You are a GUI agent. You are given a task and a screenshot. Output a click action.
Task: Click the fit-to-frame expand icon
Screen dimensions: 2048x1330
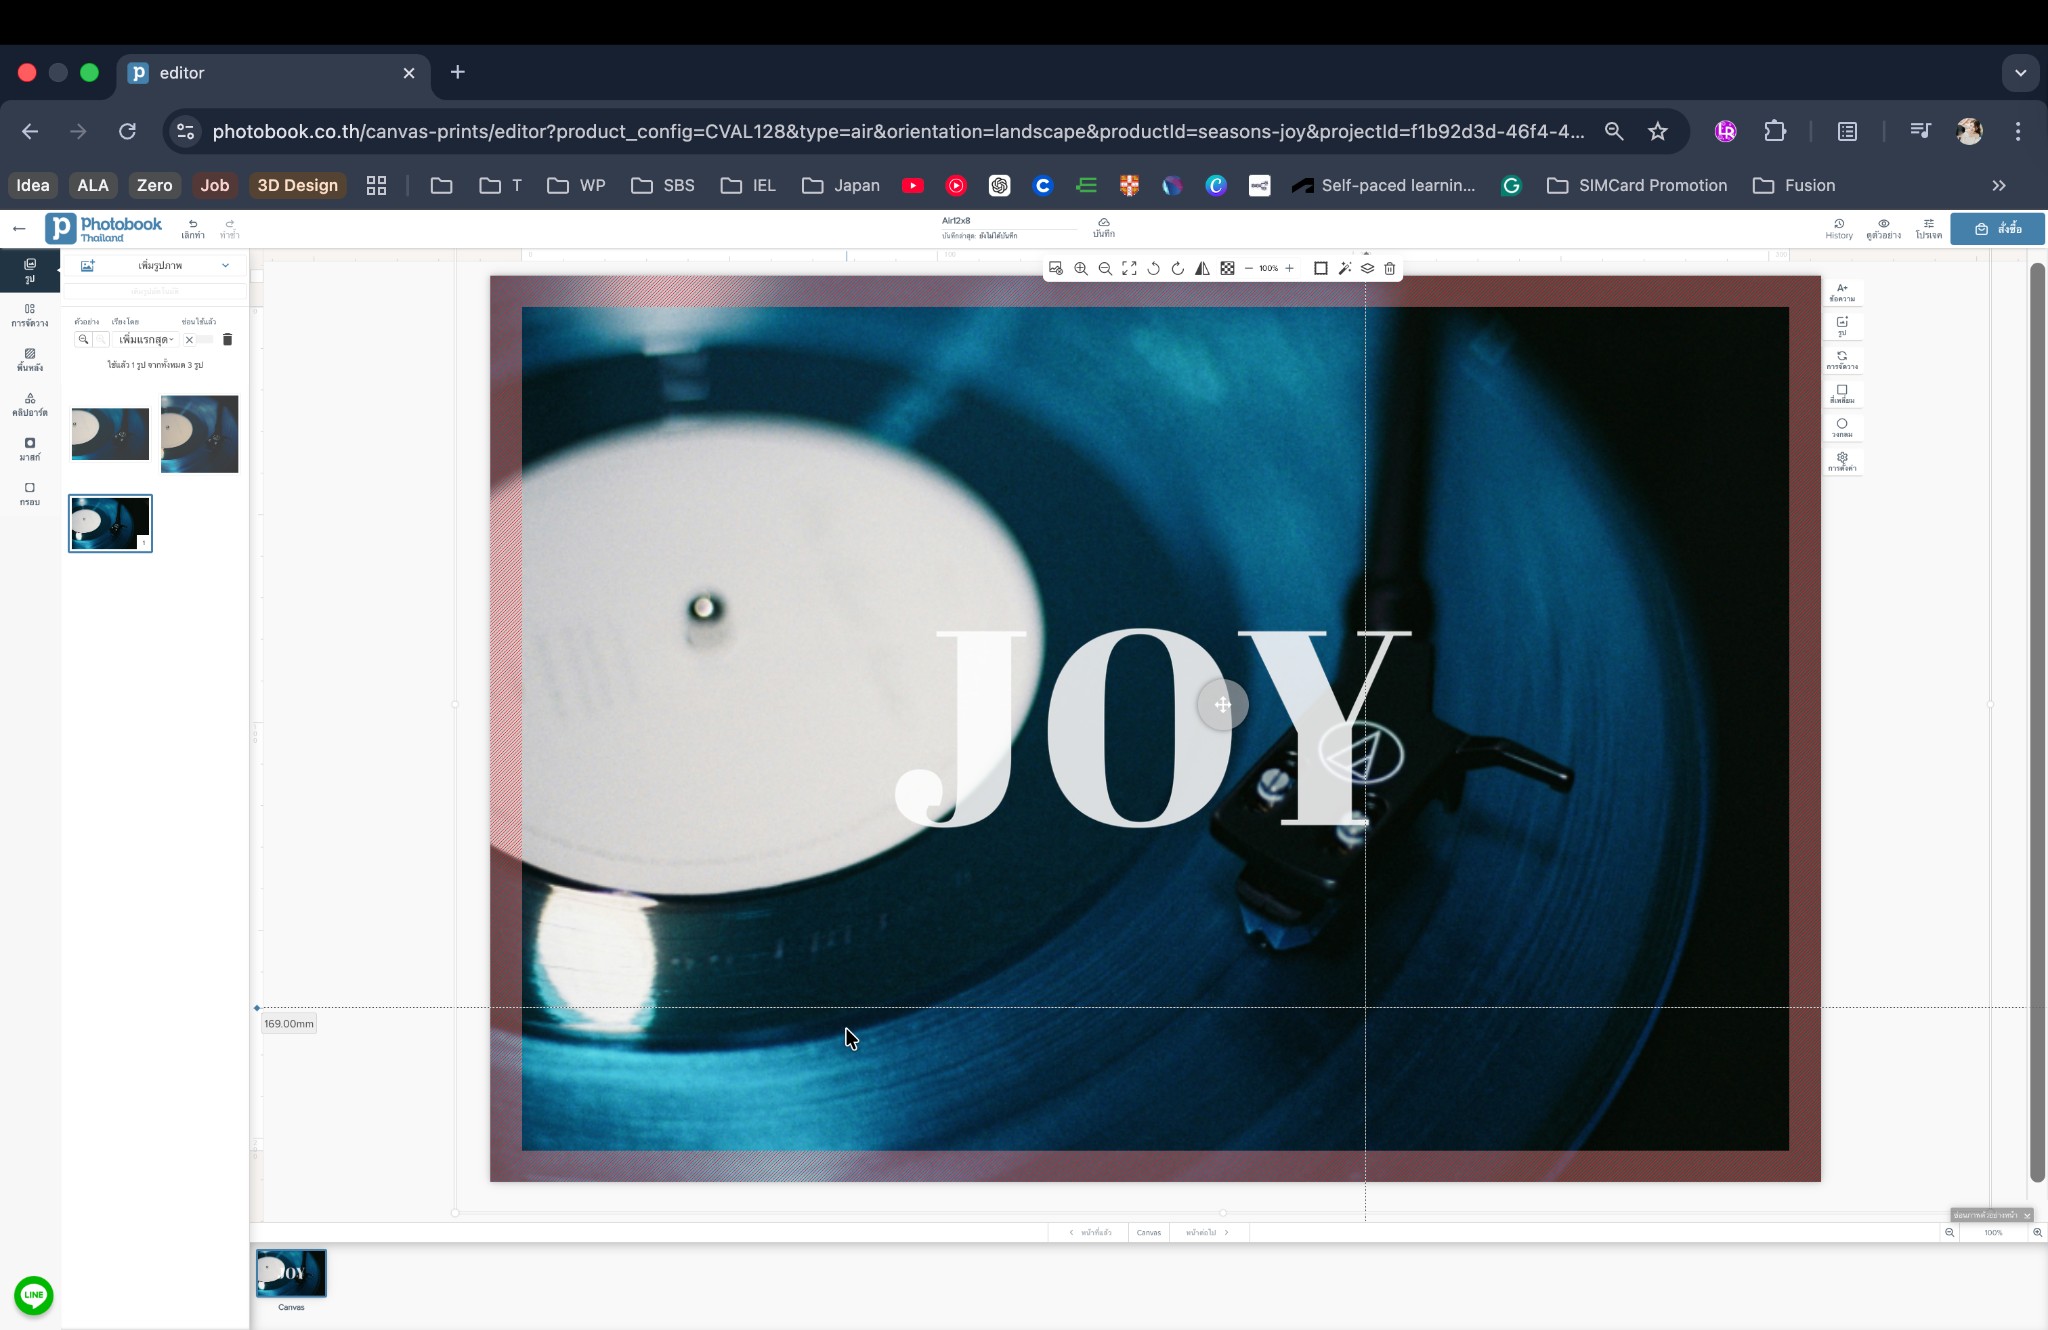(x=1129, y=268)
